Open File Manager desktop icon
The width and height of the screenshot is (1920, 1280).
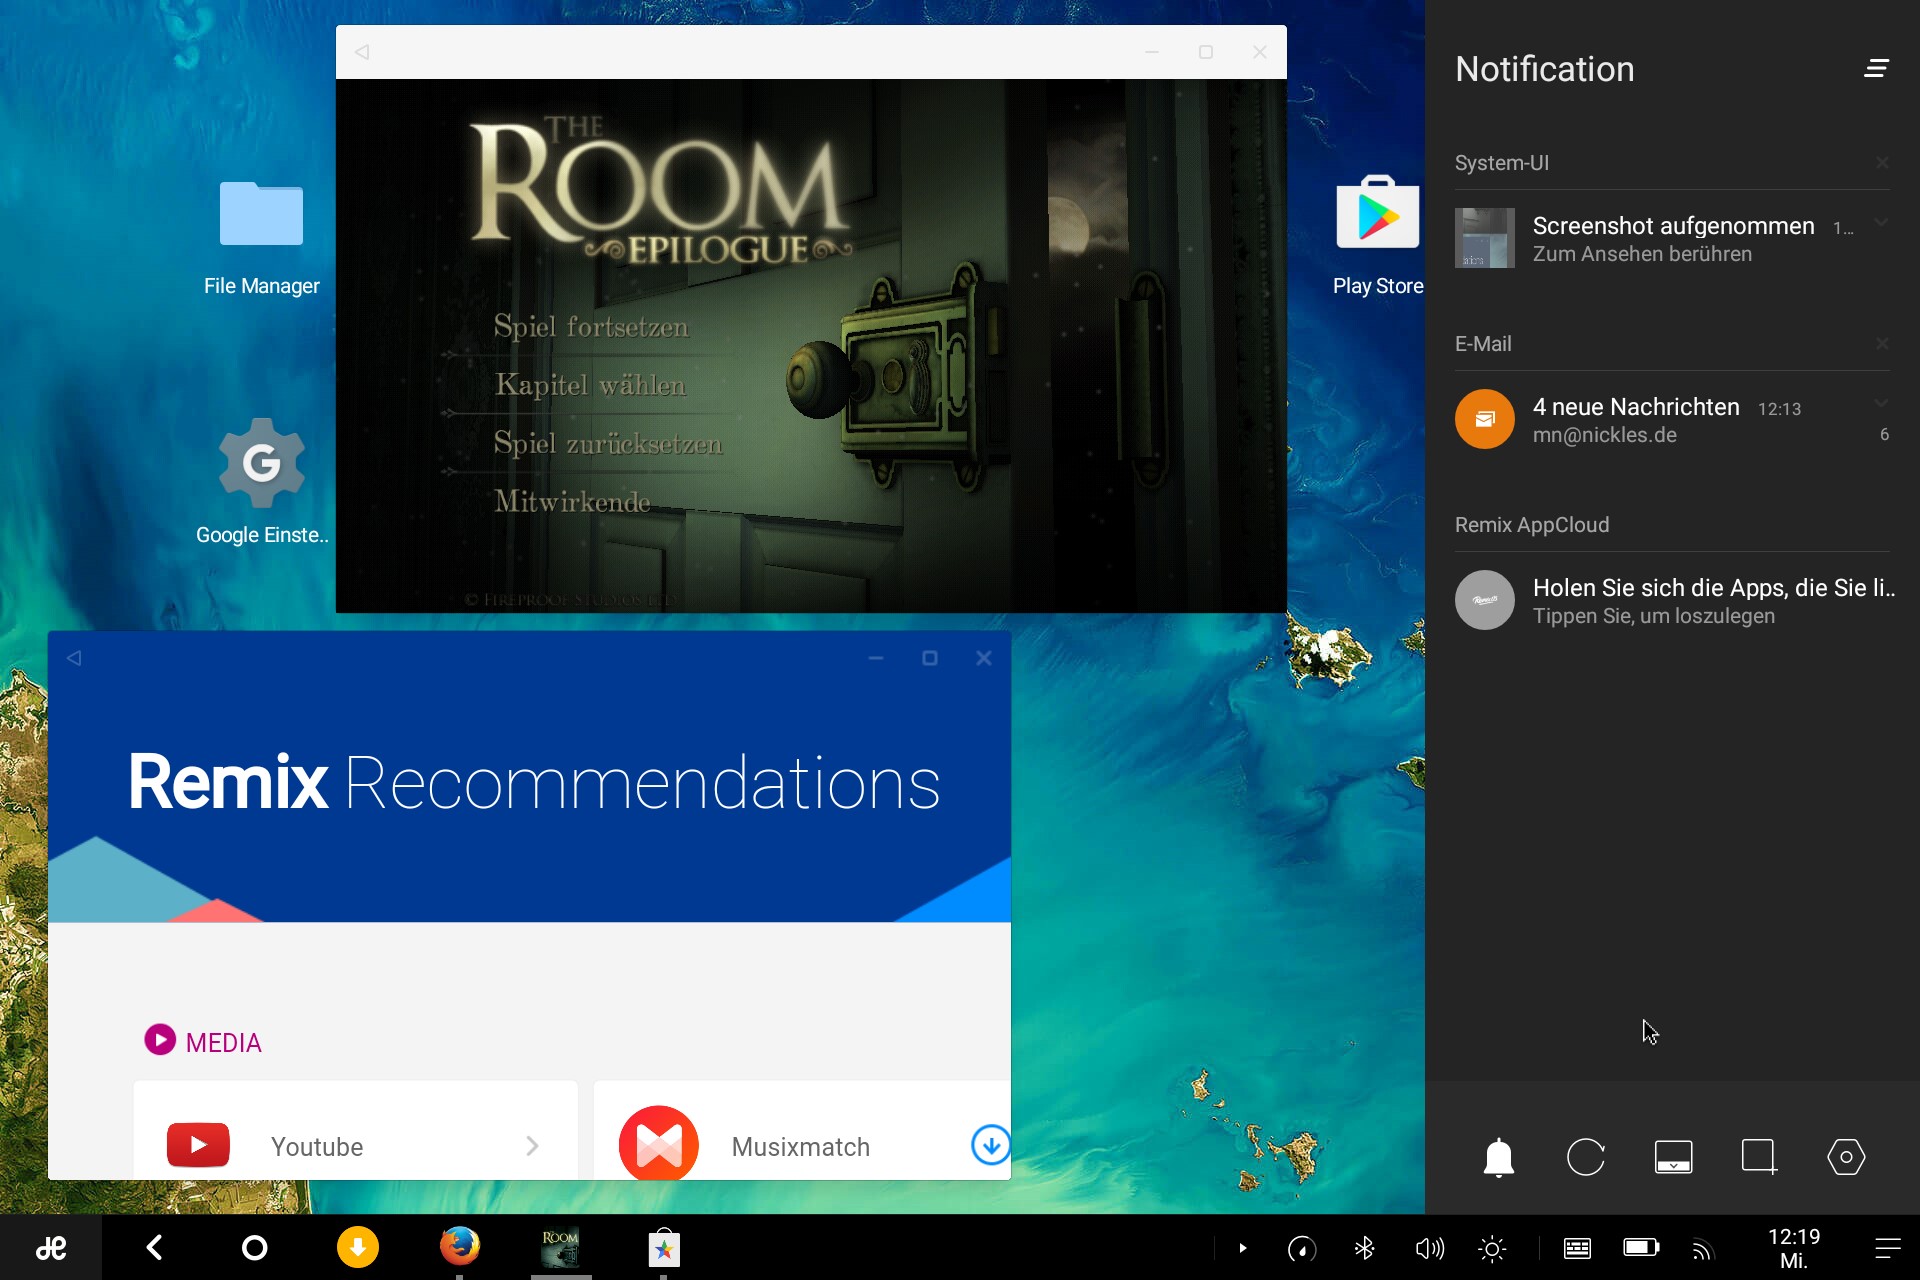click(262, 238)
